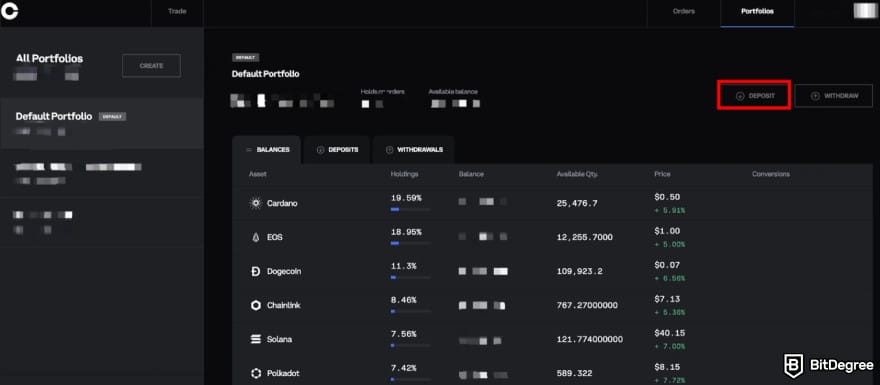Screen dimensions: 880x385
Task: Click Dogecoin quantity 109,923.2
Action: (x=579, y=272)
